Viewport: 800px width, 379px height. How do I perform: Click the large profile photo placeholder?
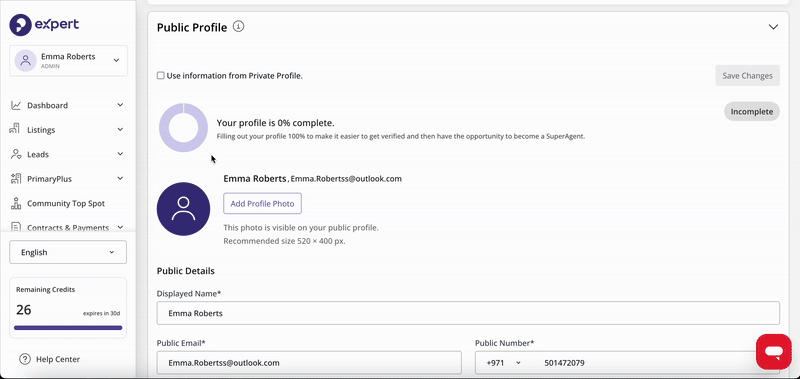[x=183, y=209]
